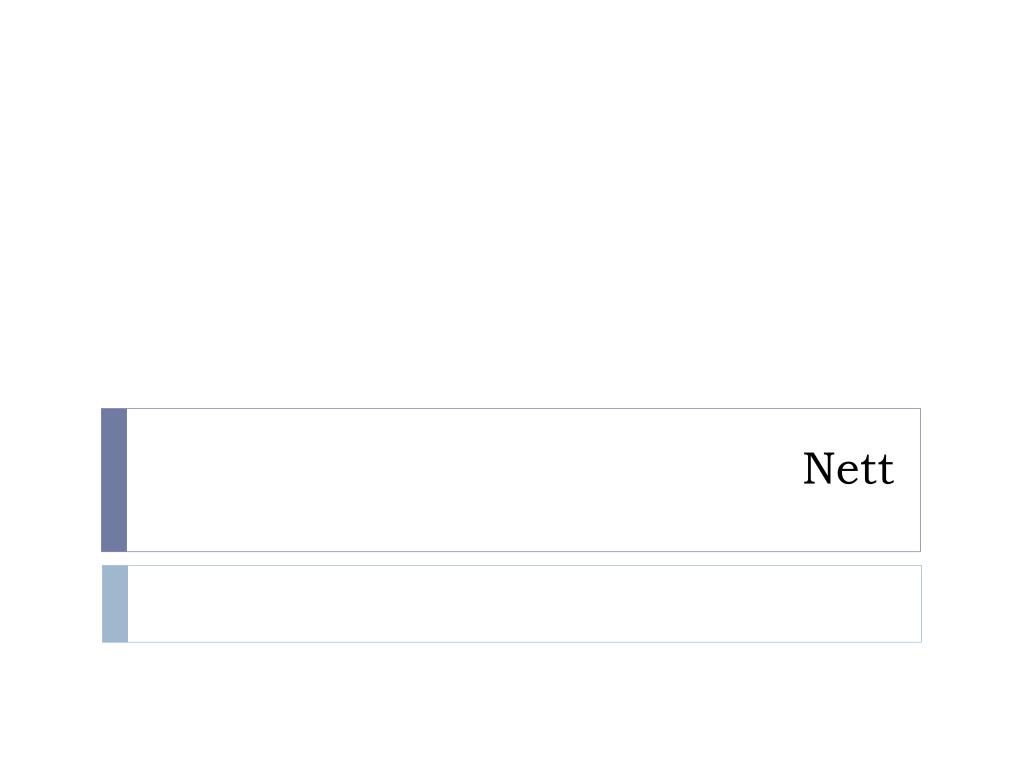Select the light blue accent bar
This screenshot has height=768, width=1024.
pos(115,604)
